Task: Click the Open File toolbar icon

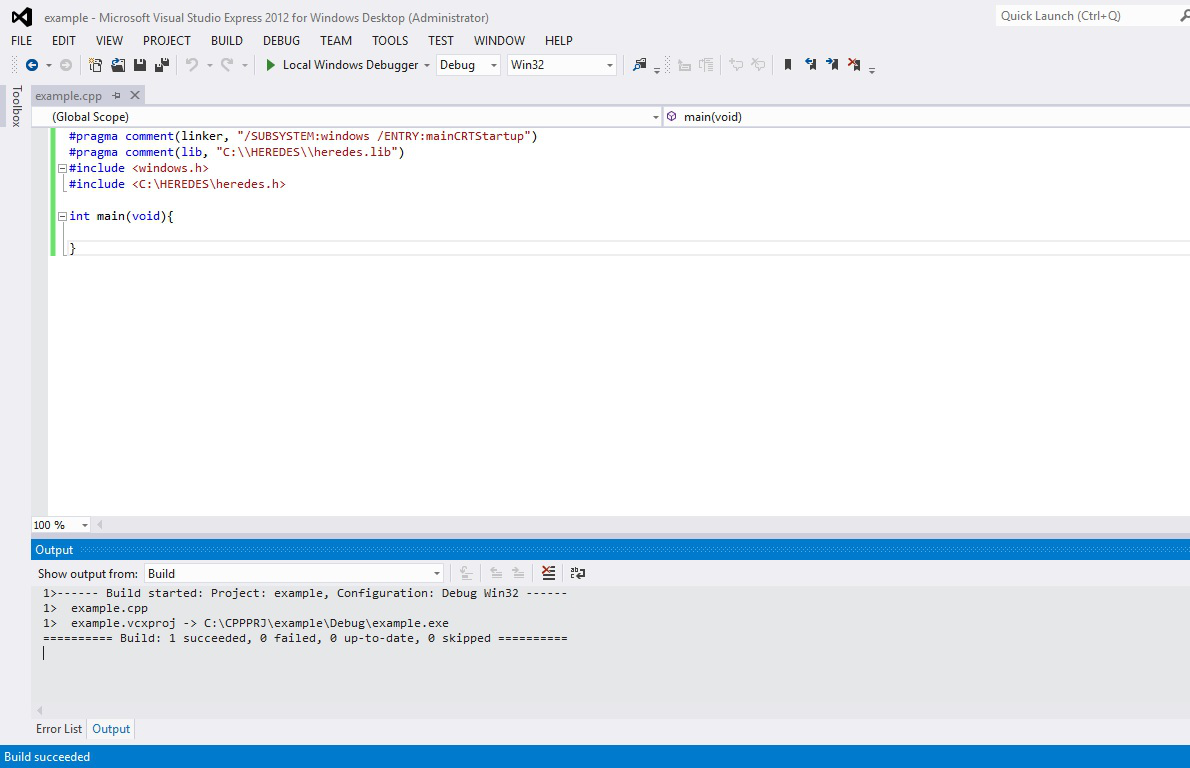Action: click(x=118, y=65)
